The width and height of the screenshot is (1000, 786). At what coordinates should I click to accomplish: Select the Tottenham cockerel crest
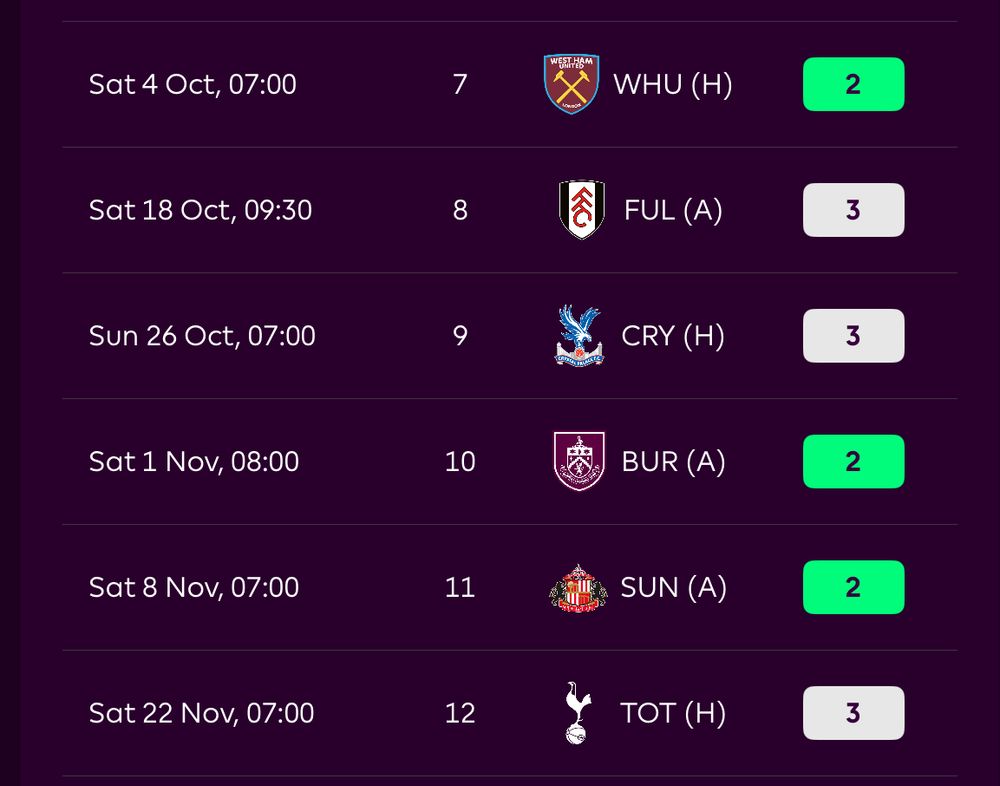[x=578, y=713]
